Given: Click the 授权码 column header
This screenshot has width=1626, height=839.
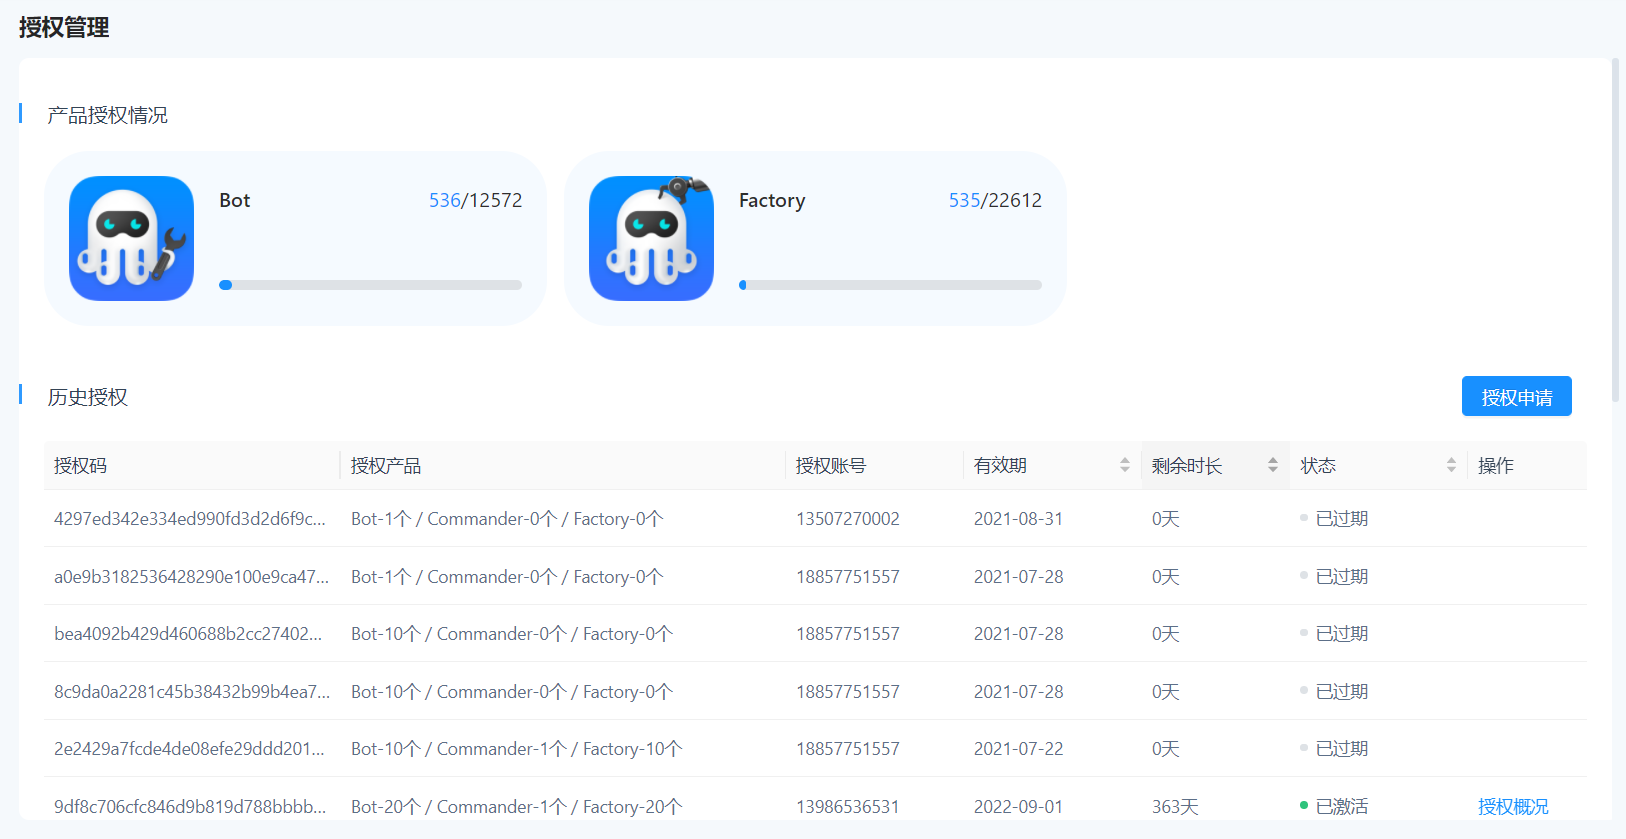Looking at the screenshot, I should (81, 466).
